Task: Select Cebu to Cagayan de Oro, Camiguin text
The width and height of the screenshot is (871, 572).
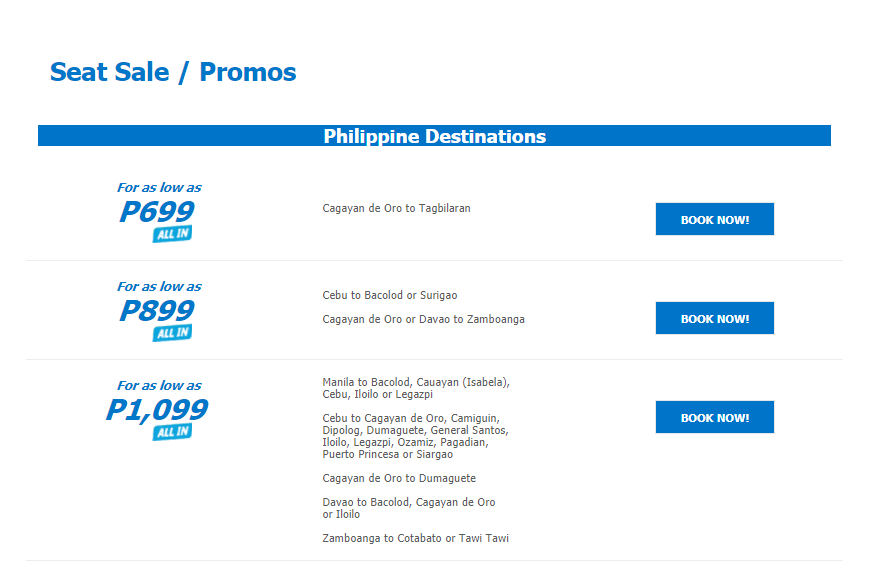Action: [x=416, y=436]
